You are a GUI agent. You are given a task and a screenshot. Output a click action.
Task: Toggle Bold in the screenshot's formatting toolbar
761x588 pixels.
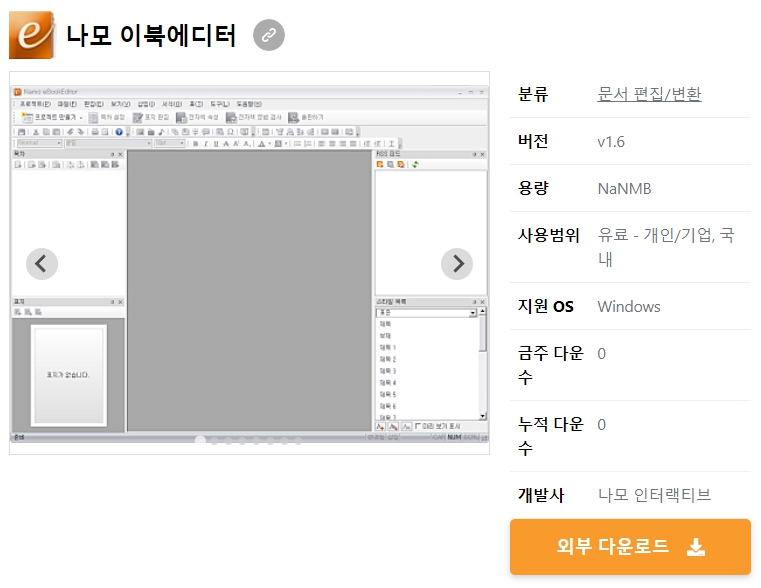coord(196,144)
